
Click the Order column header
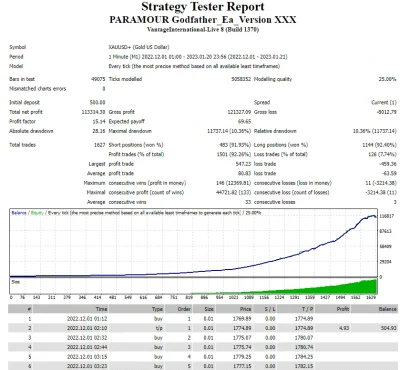tap(184, 309)
